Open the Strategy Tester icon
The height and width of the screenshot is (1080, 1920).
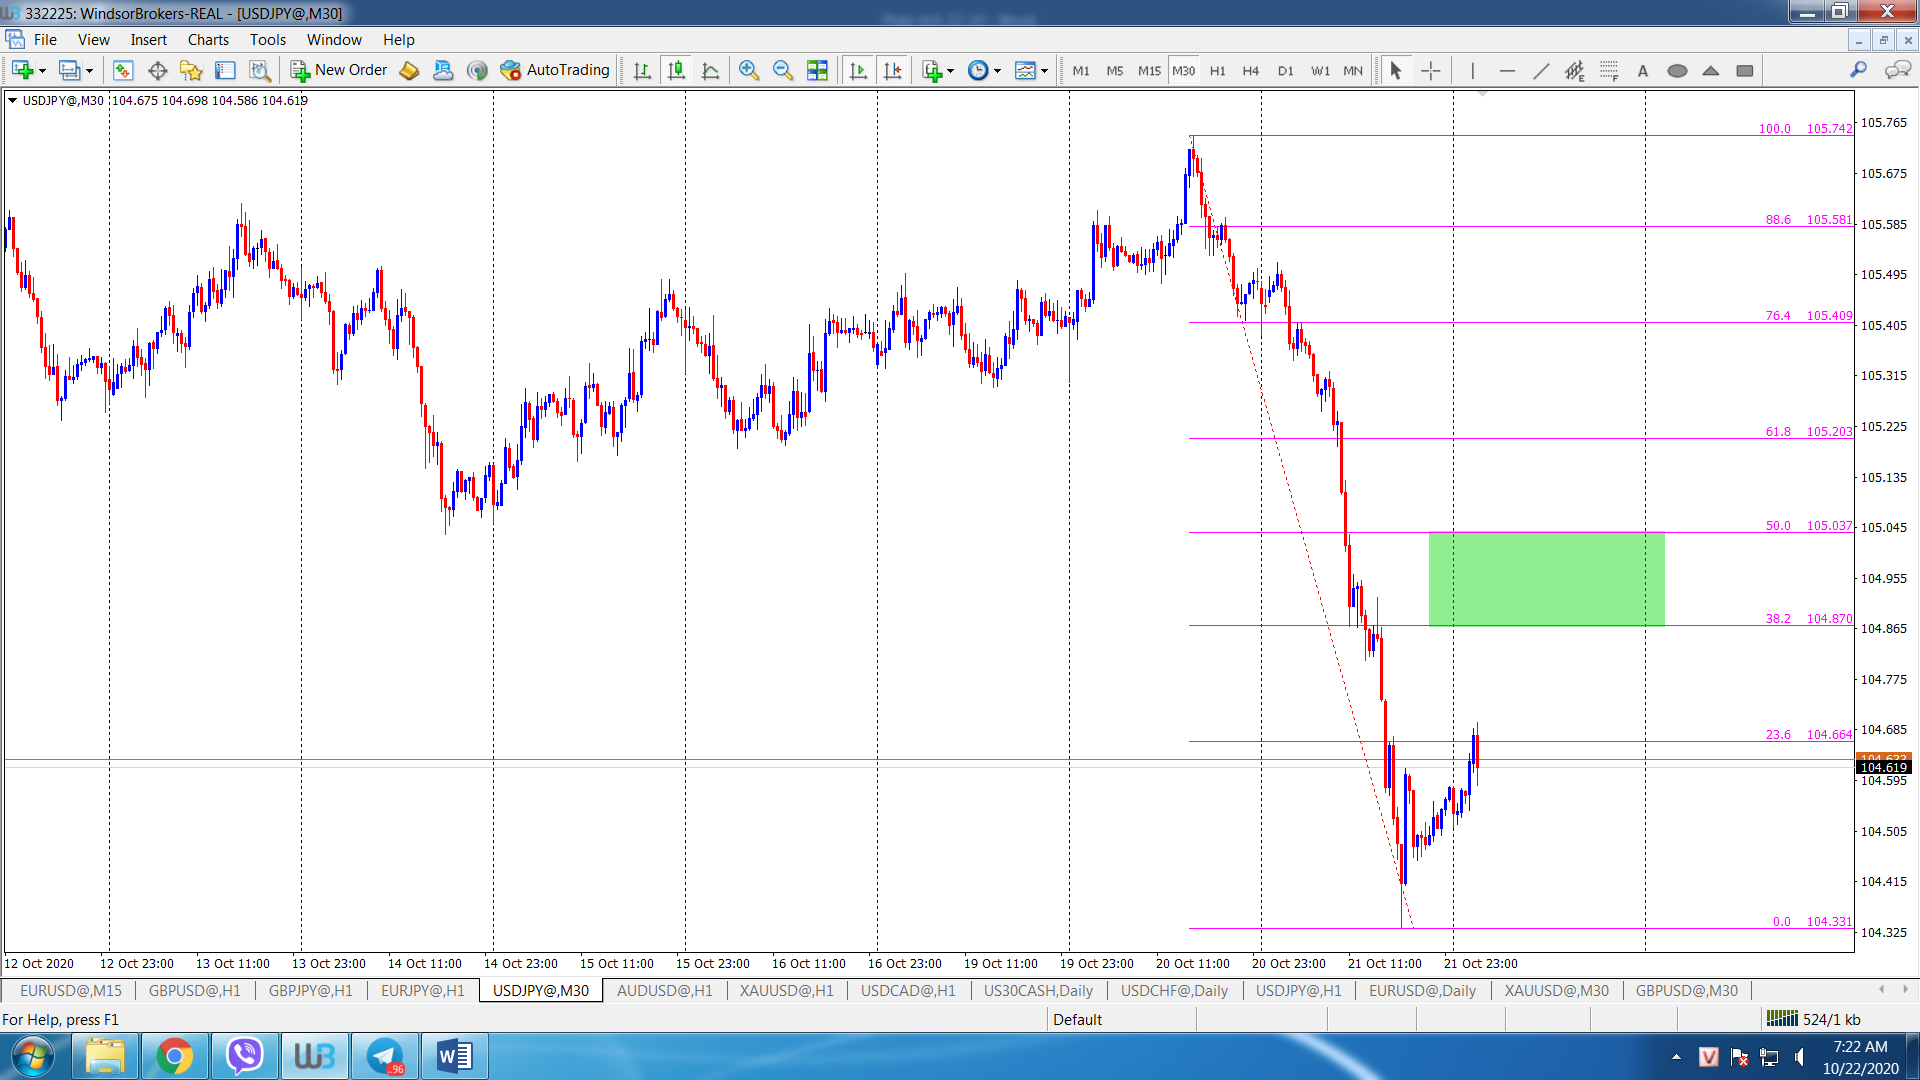tap(260, 70)
